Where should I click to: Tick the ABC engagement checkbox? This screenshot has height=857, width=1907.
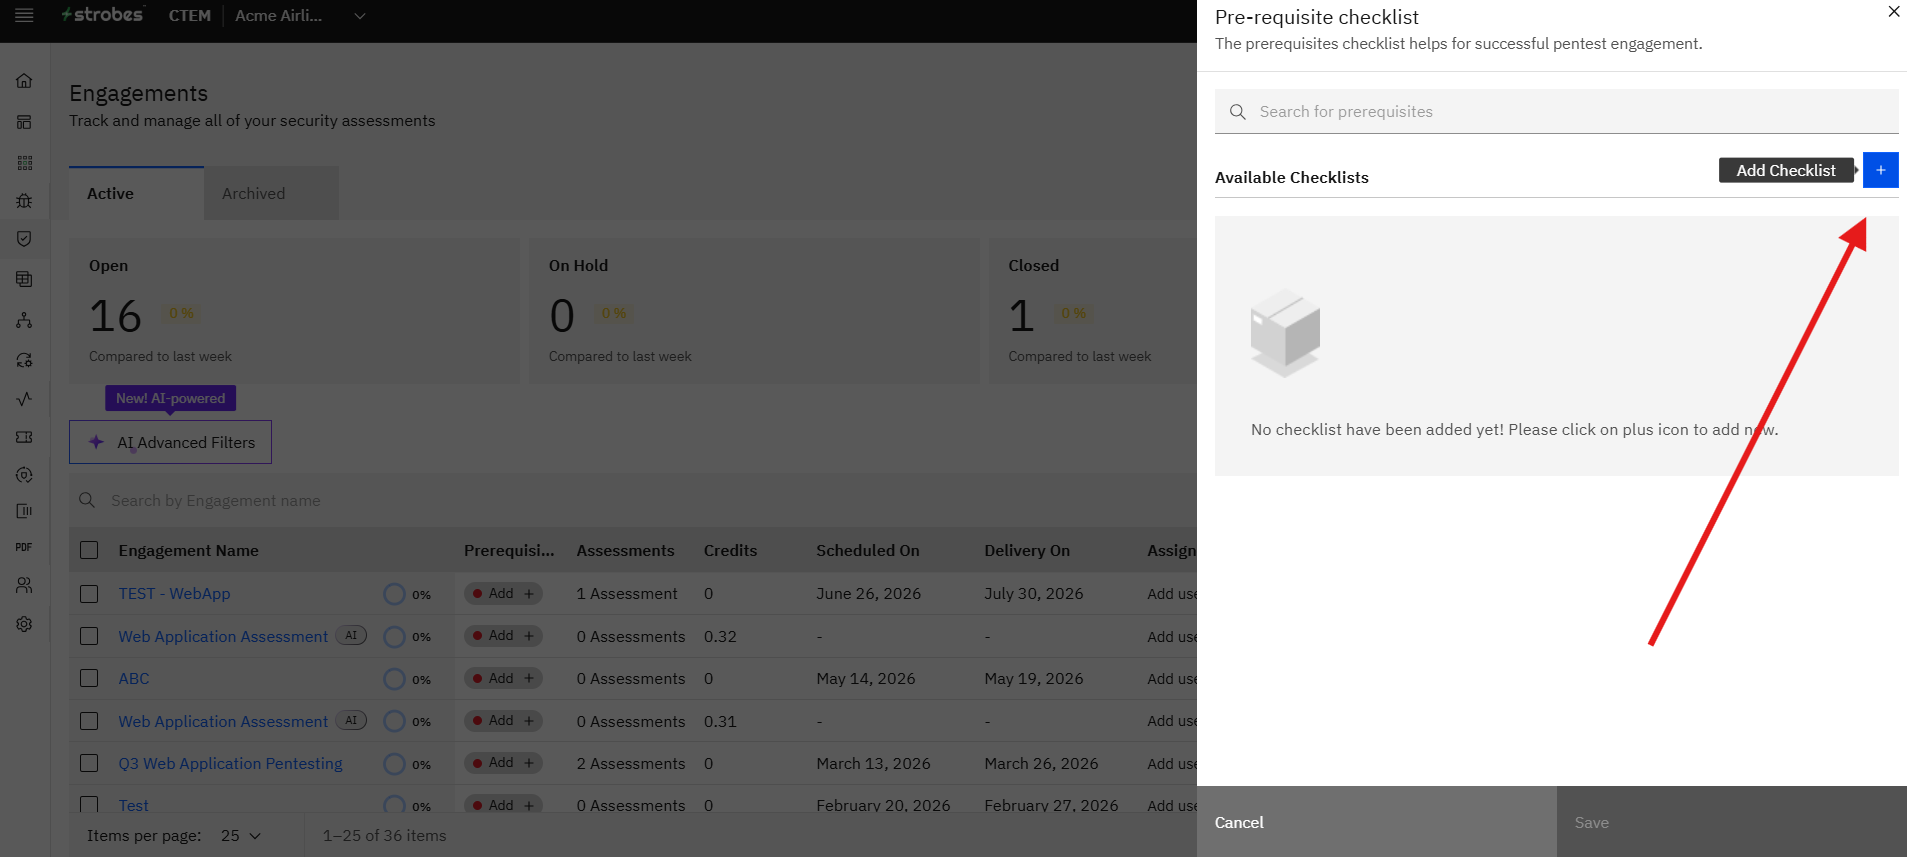click(x=89, y=679)
